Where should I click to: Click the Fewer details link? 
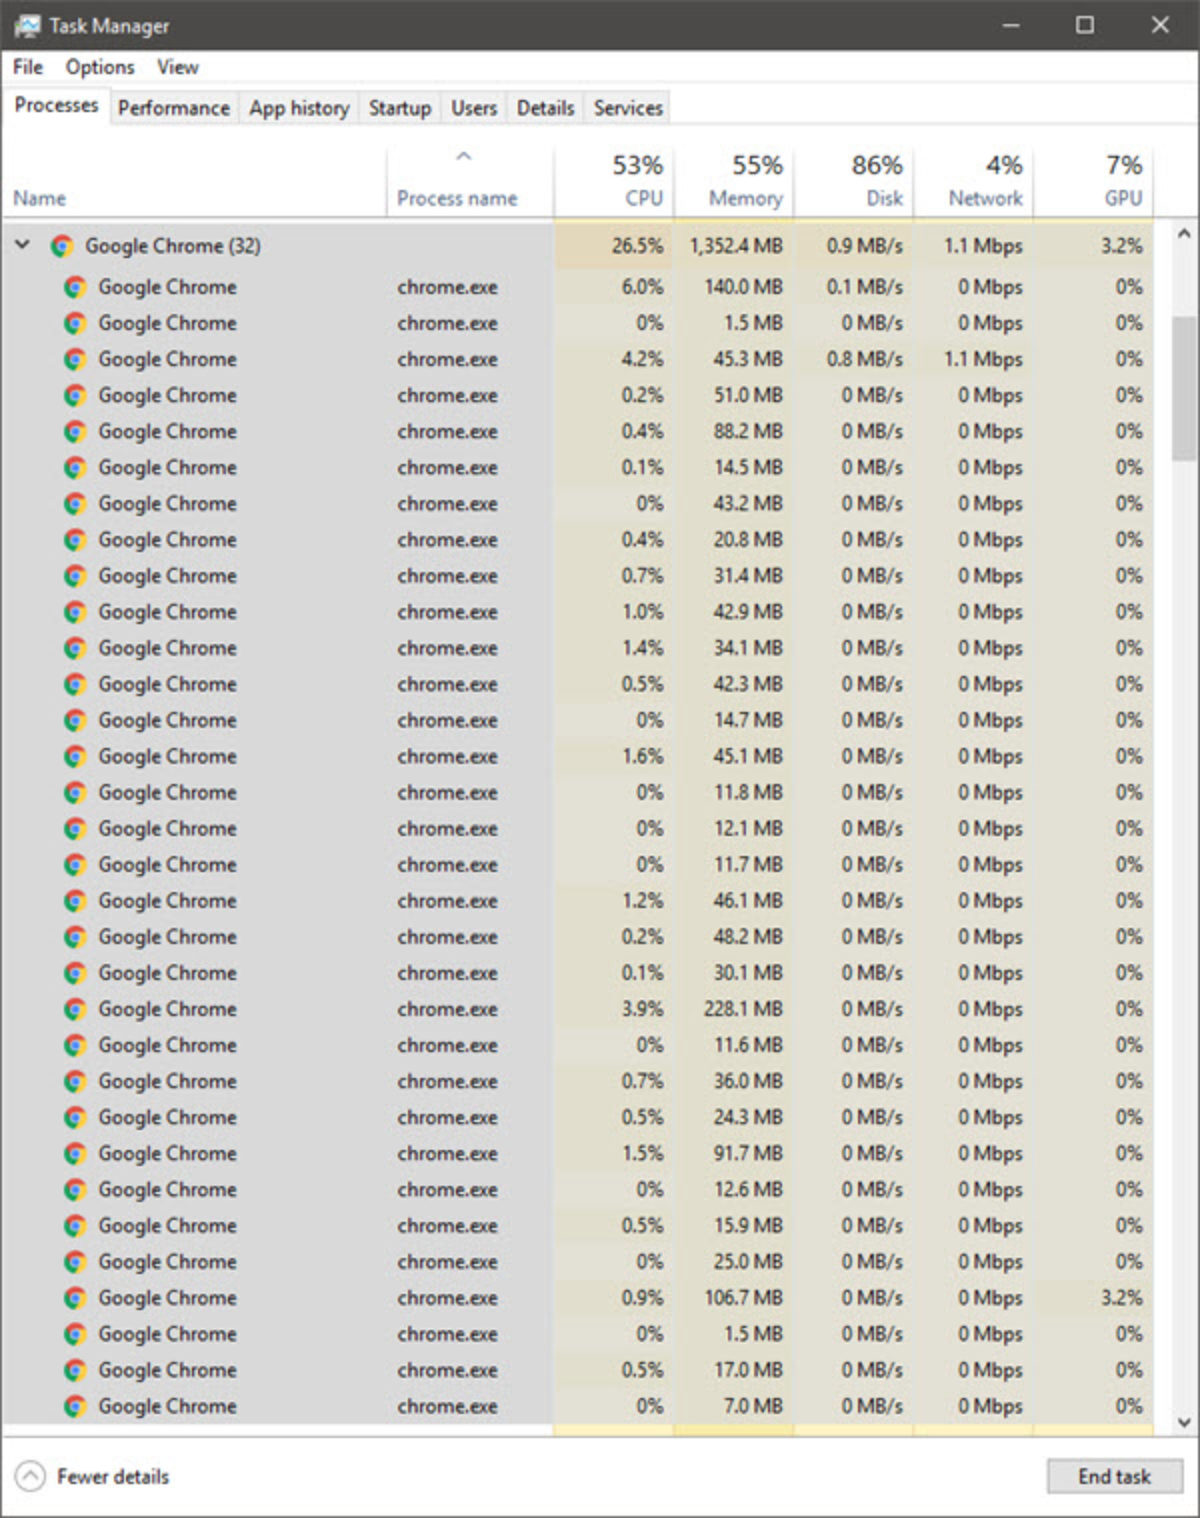click(x=113, y=1476)
